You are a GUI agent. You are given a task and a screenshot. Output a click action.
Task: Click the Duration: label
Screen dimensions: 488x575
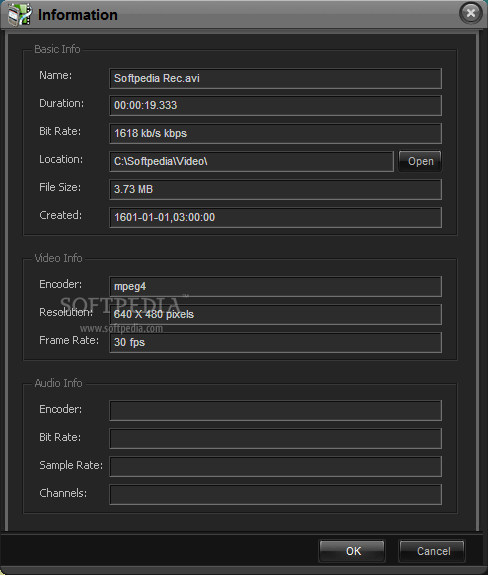pos(62,103)
